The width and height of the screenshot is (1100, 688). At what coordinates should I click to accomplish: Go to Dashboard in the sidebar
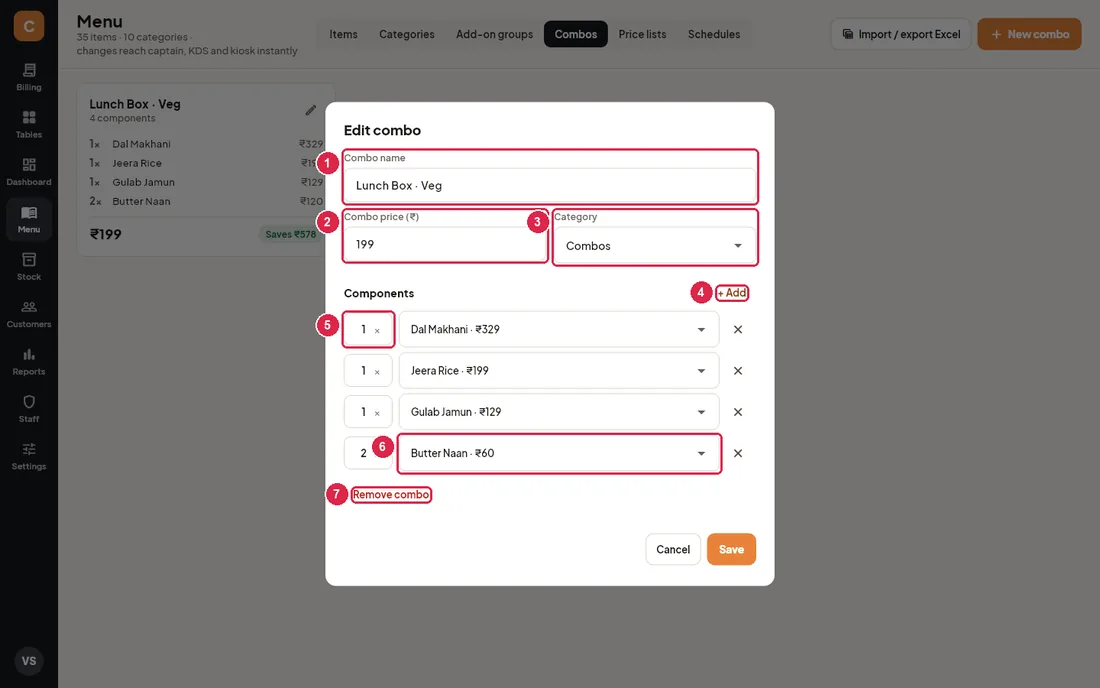(x=29, y=172)
